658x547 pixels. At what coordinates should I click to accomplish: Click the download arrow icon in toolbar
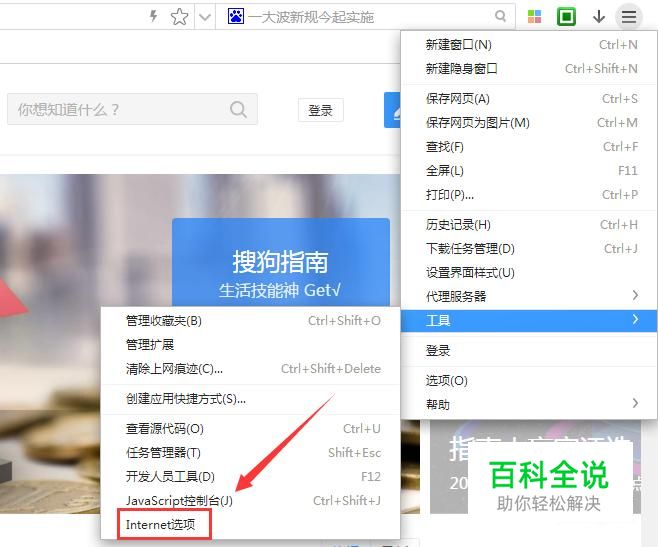(599, 17)
